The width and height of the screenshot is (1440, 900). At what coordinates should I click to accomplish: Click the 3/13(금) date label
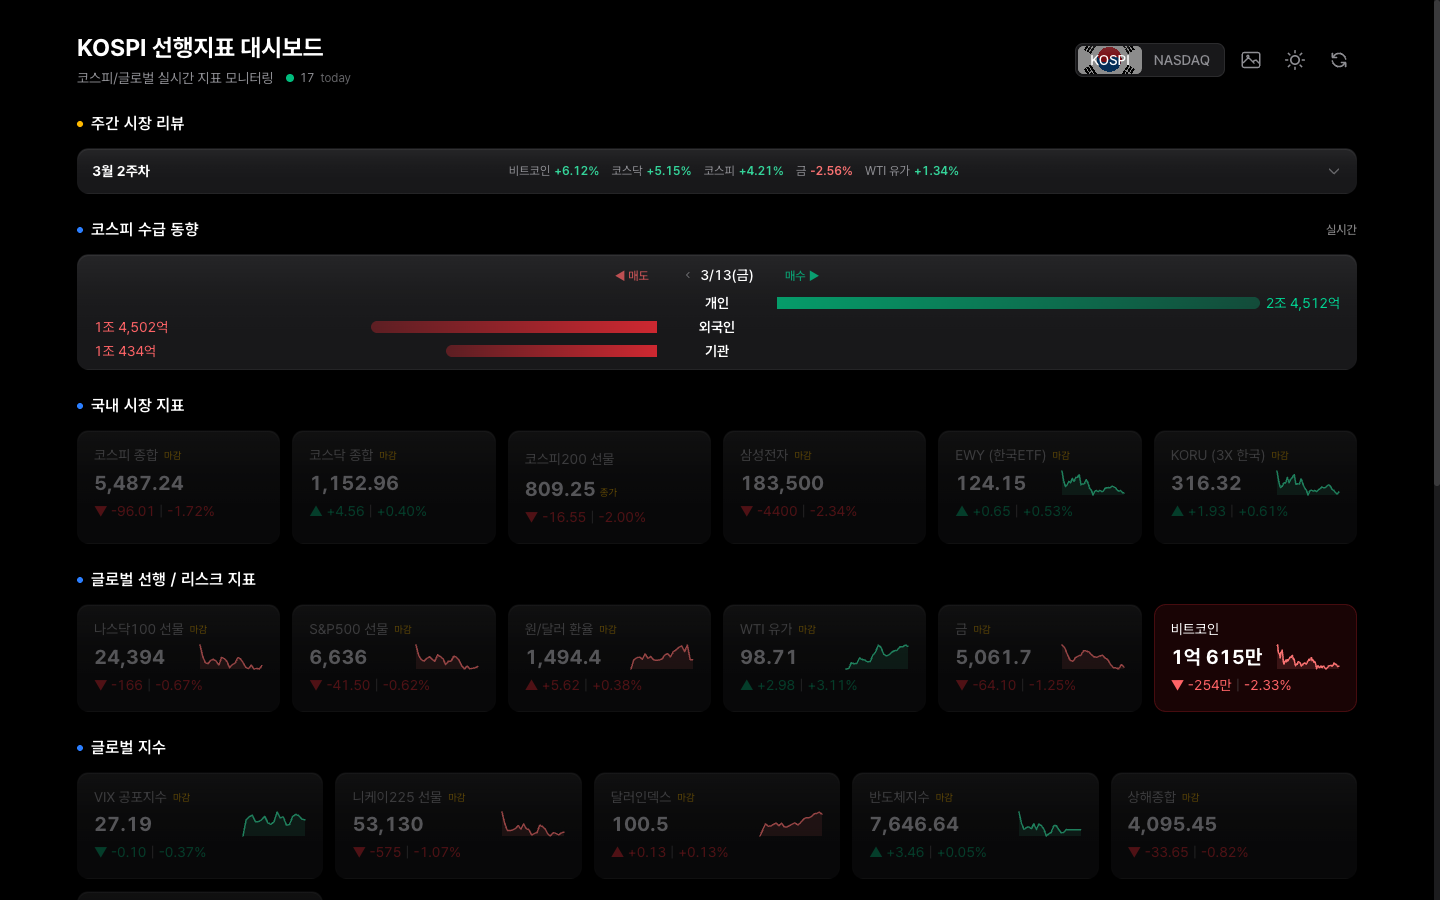[727, 274]
